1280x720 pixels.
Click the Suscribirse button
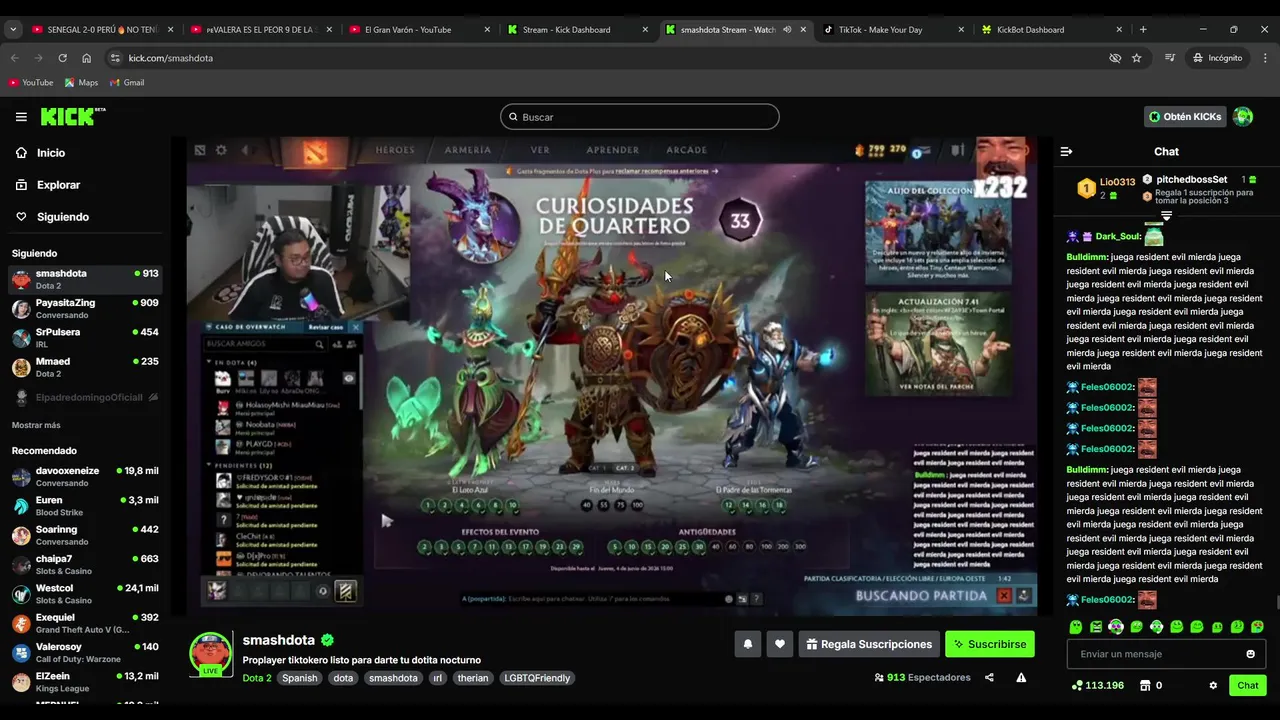pyautogui.click(x=990, y=644)
